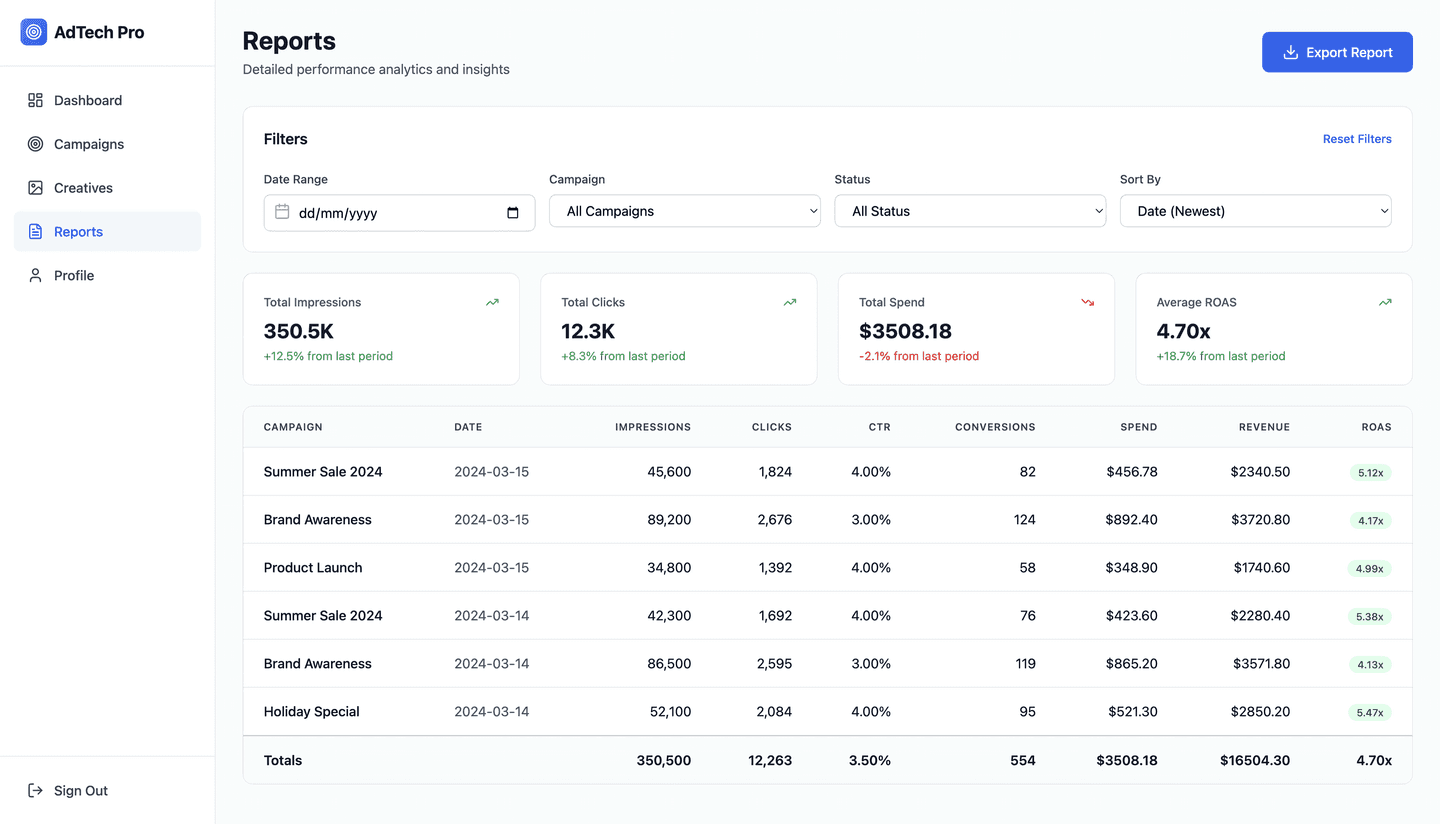Click the Total Spend downward trend icon
This screenshot has width=1440, height=824.
click(x=1087, y=302)
